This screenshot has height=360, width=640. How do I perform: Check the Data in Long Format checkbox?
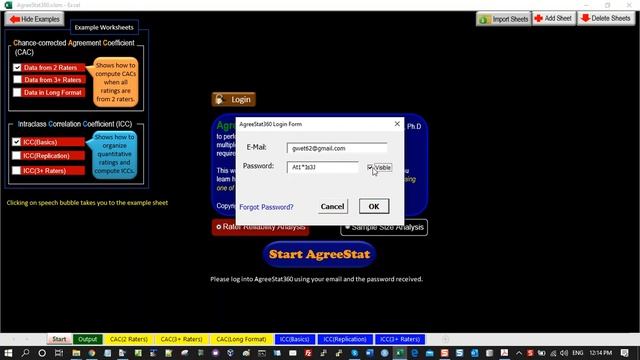pos(17,92)
